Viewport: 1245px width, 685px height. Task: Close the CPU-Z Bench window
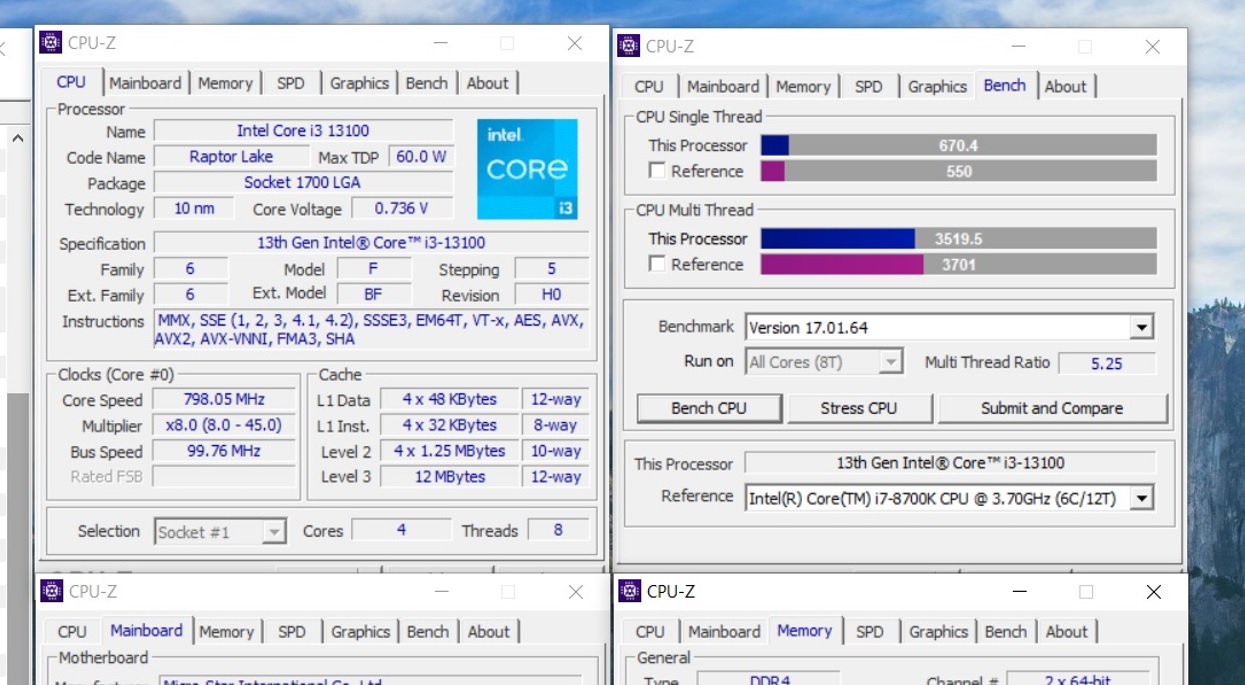(1152, 46)
